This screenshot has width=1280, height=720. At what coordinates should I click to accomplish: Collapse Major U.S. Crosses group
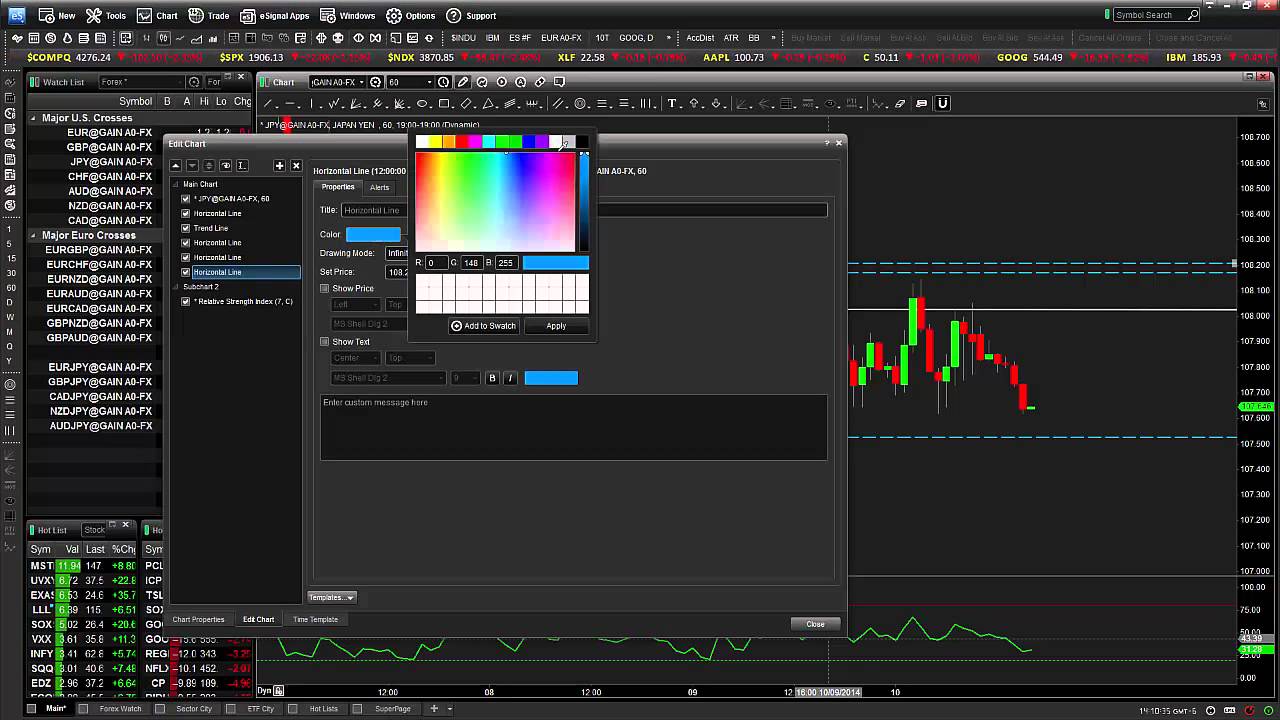click(33, 118)
